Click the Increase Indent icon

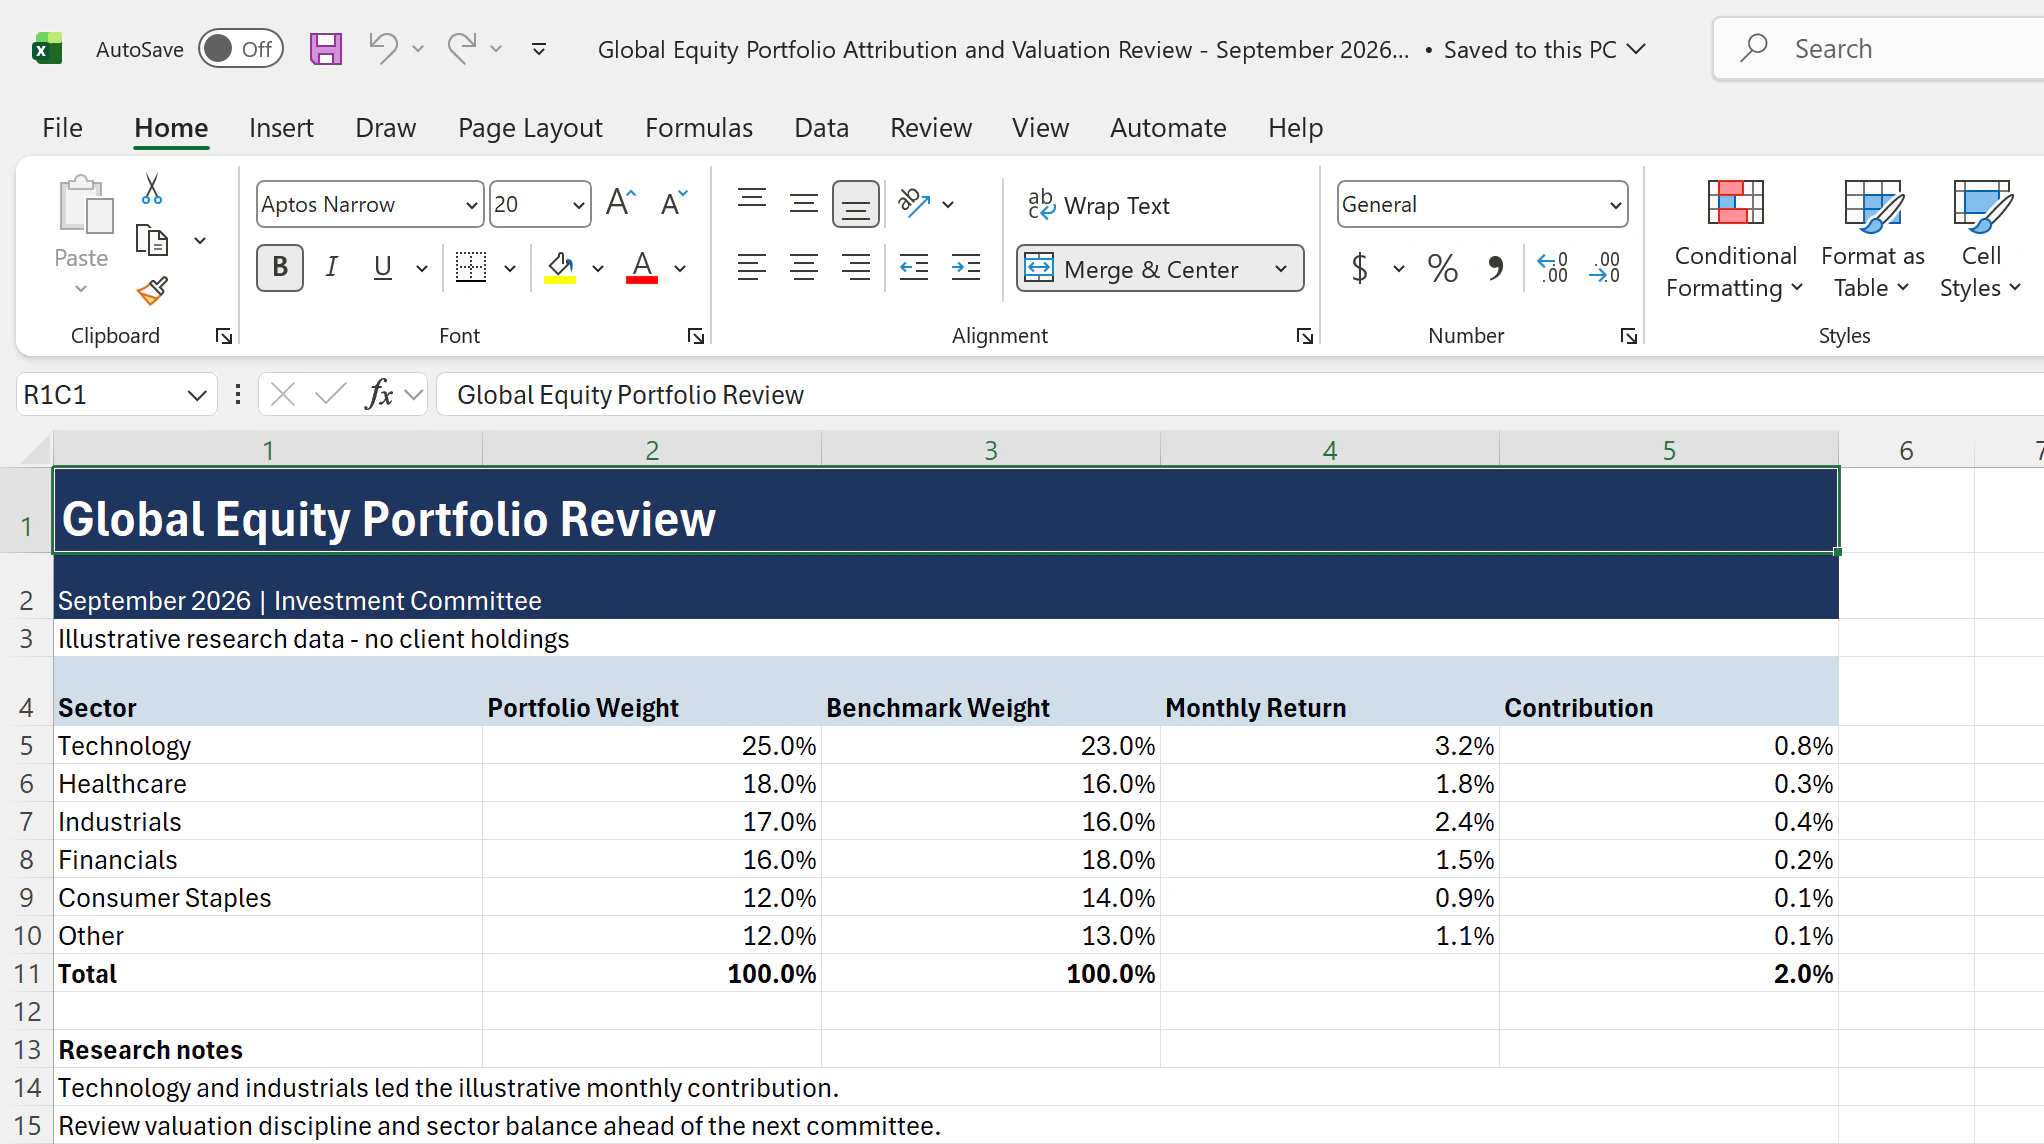click(966, 267)
